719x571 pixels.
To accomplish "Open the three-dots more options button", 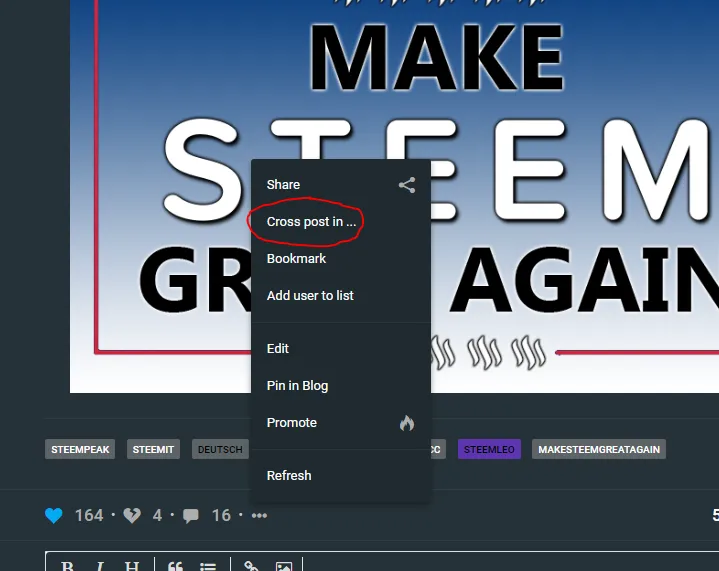I will pyautogui.click(x=259, y=516).
